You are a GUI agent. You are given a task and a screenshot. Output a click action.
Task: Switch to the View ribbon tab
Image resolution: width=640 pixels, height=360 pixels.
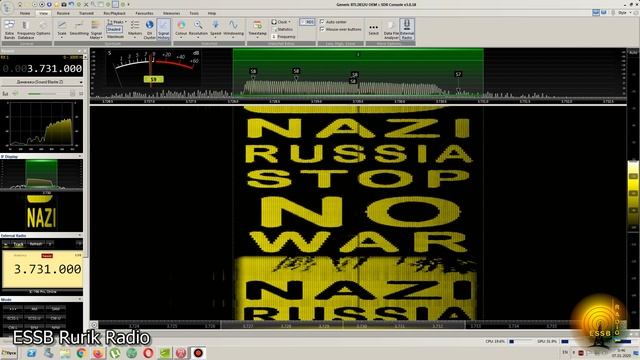pyautogui.click(x=43, y=13)
